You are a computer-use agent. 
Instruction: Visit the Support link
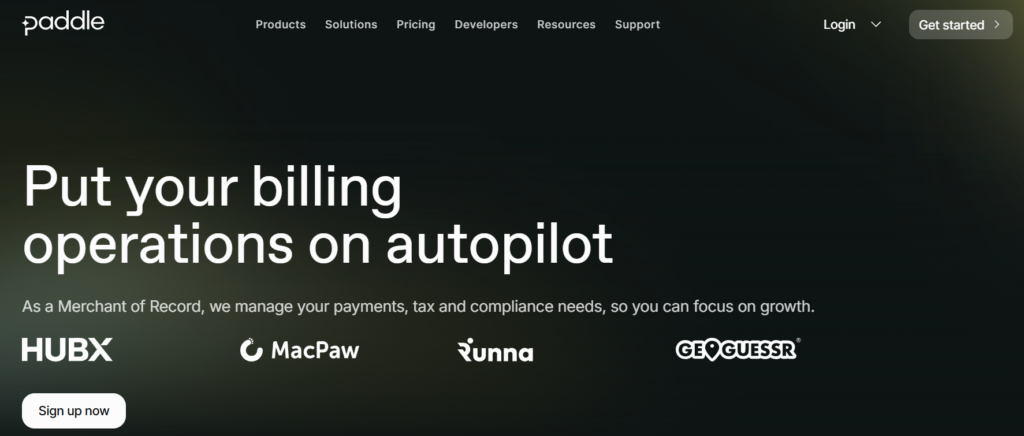click(x=637, y=25)
